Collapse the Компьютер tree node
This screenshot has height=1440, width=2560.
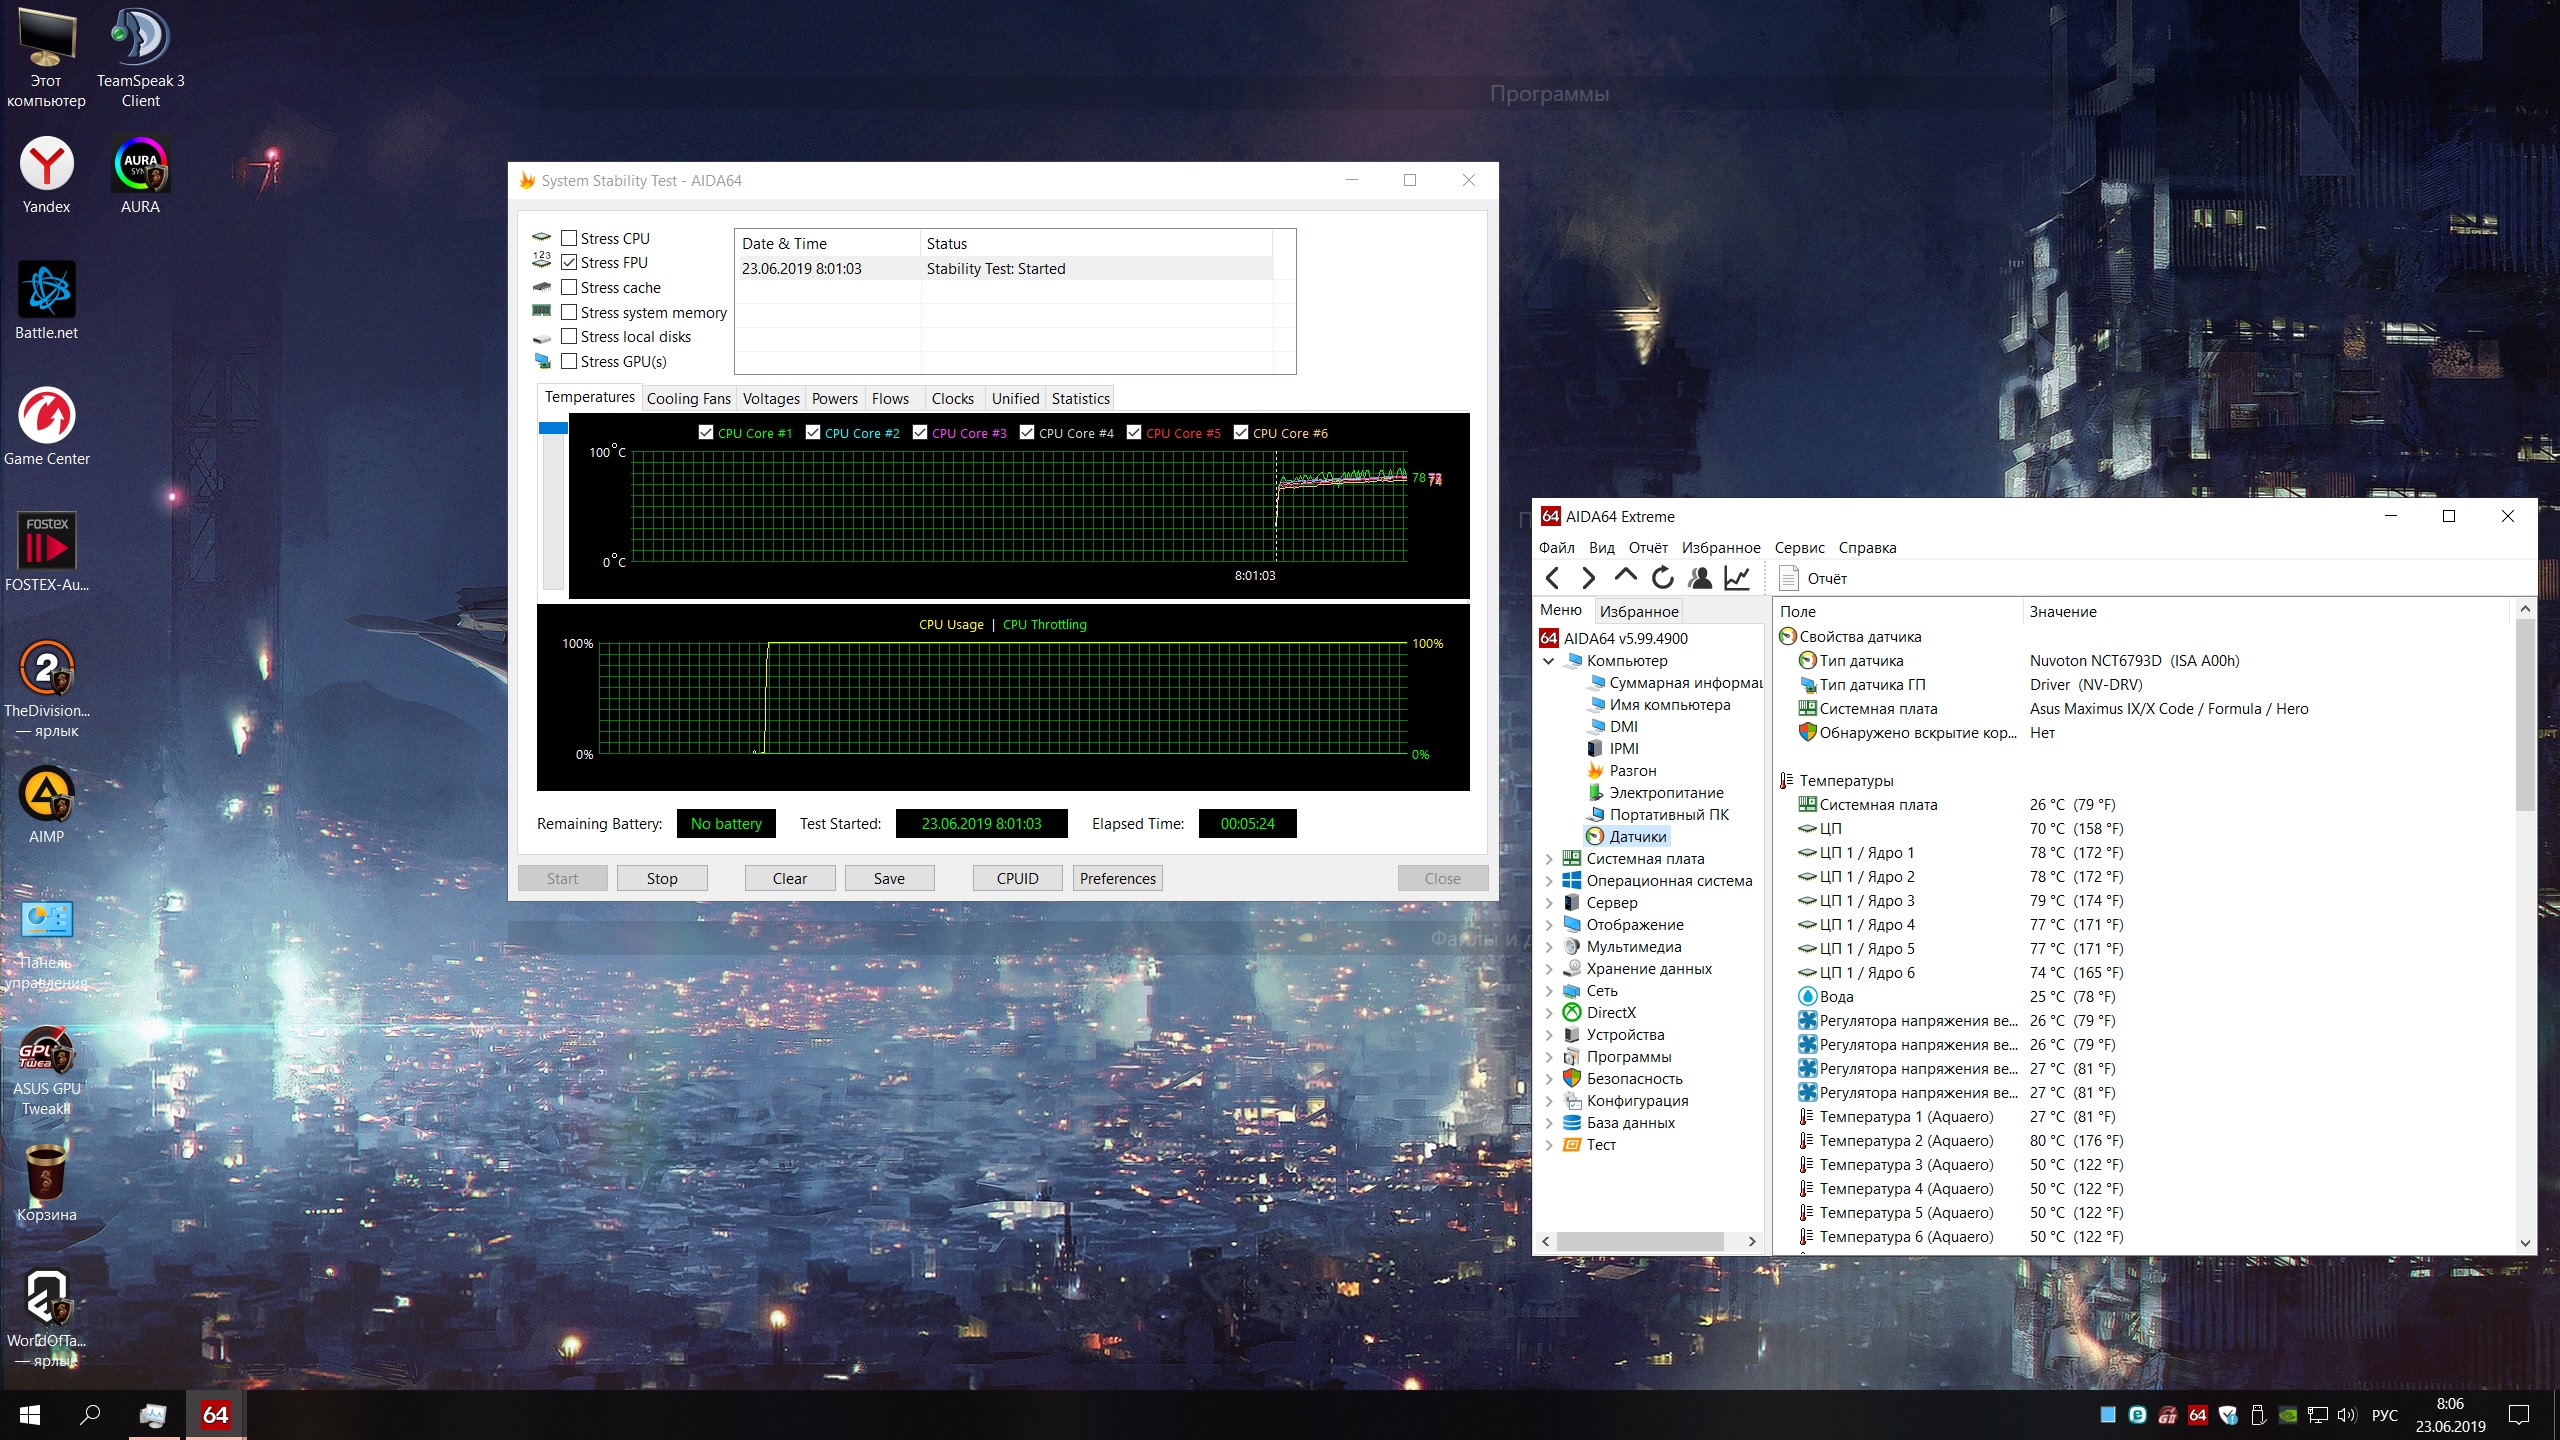point(1549,661)
